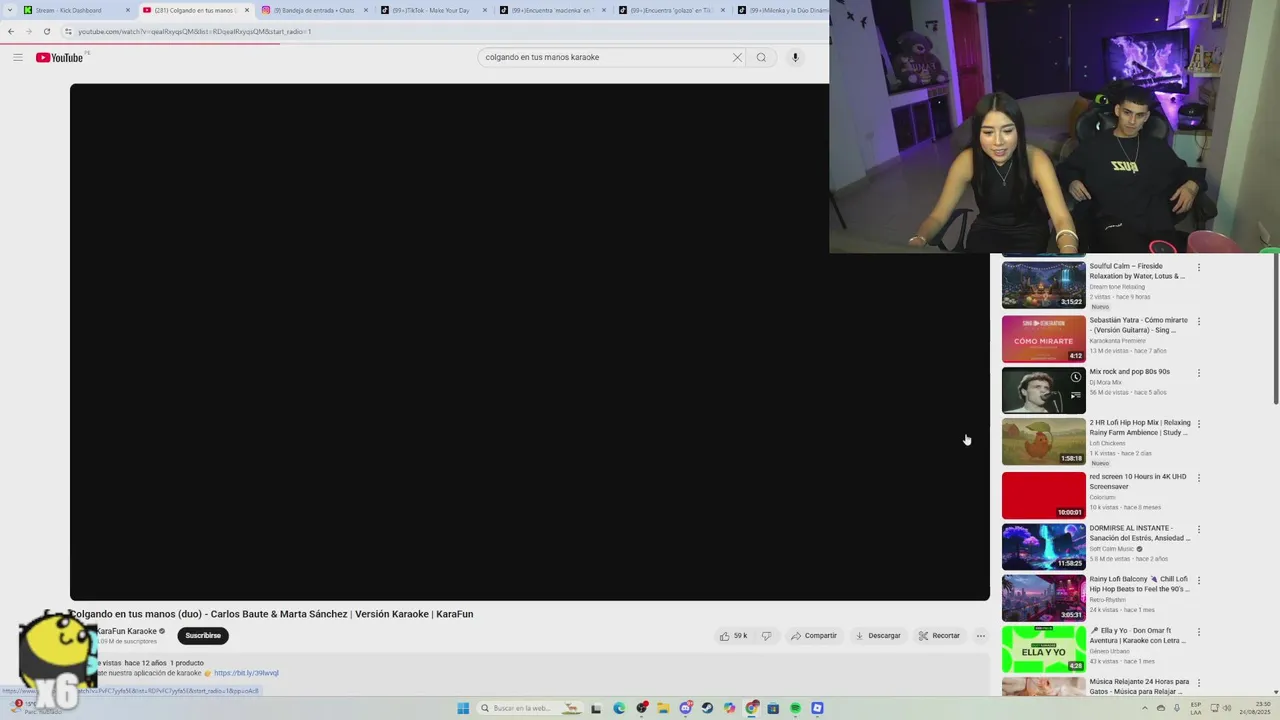
Task: Click the taskbar Buscar en la web box
Action: (x=530, y=708)
